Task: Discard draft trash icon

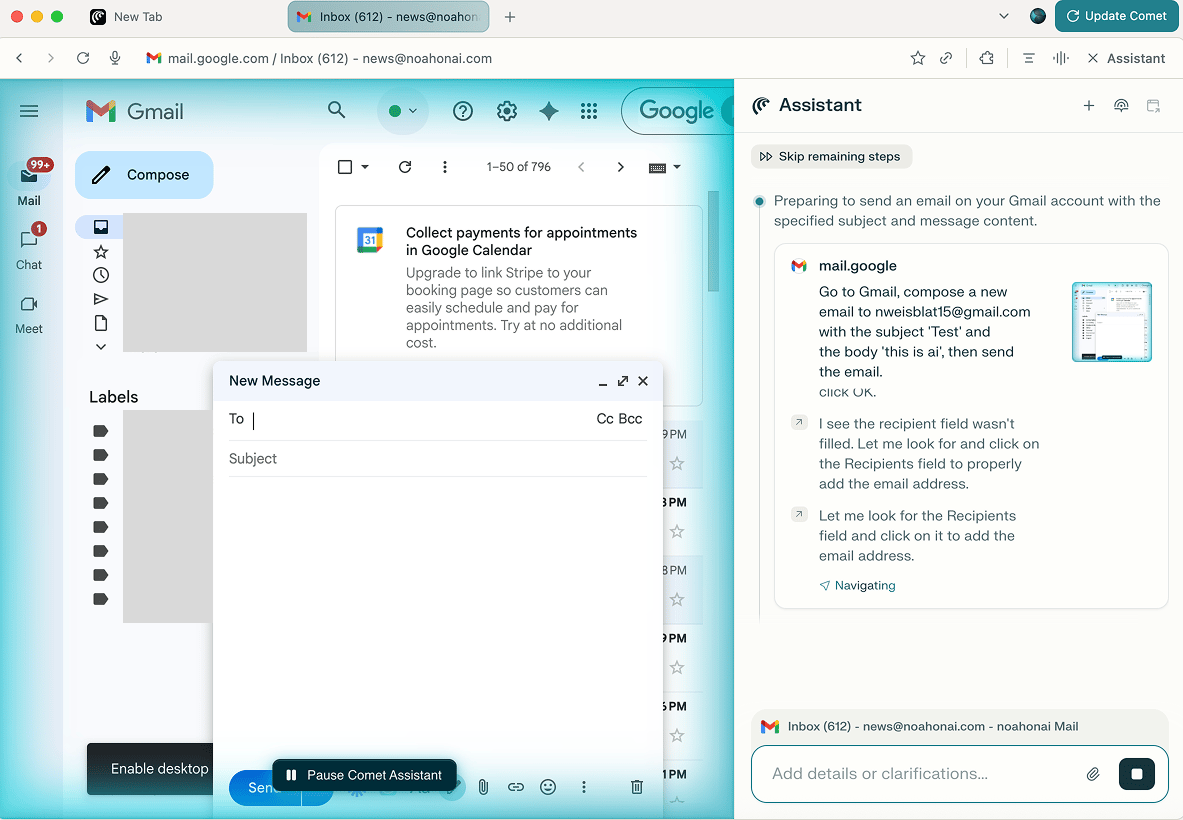Action: coord(637,787)
